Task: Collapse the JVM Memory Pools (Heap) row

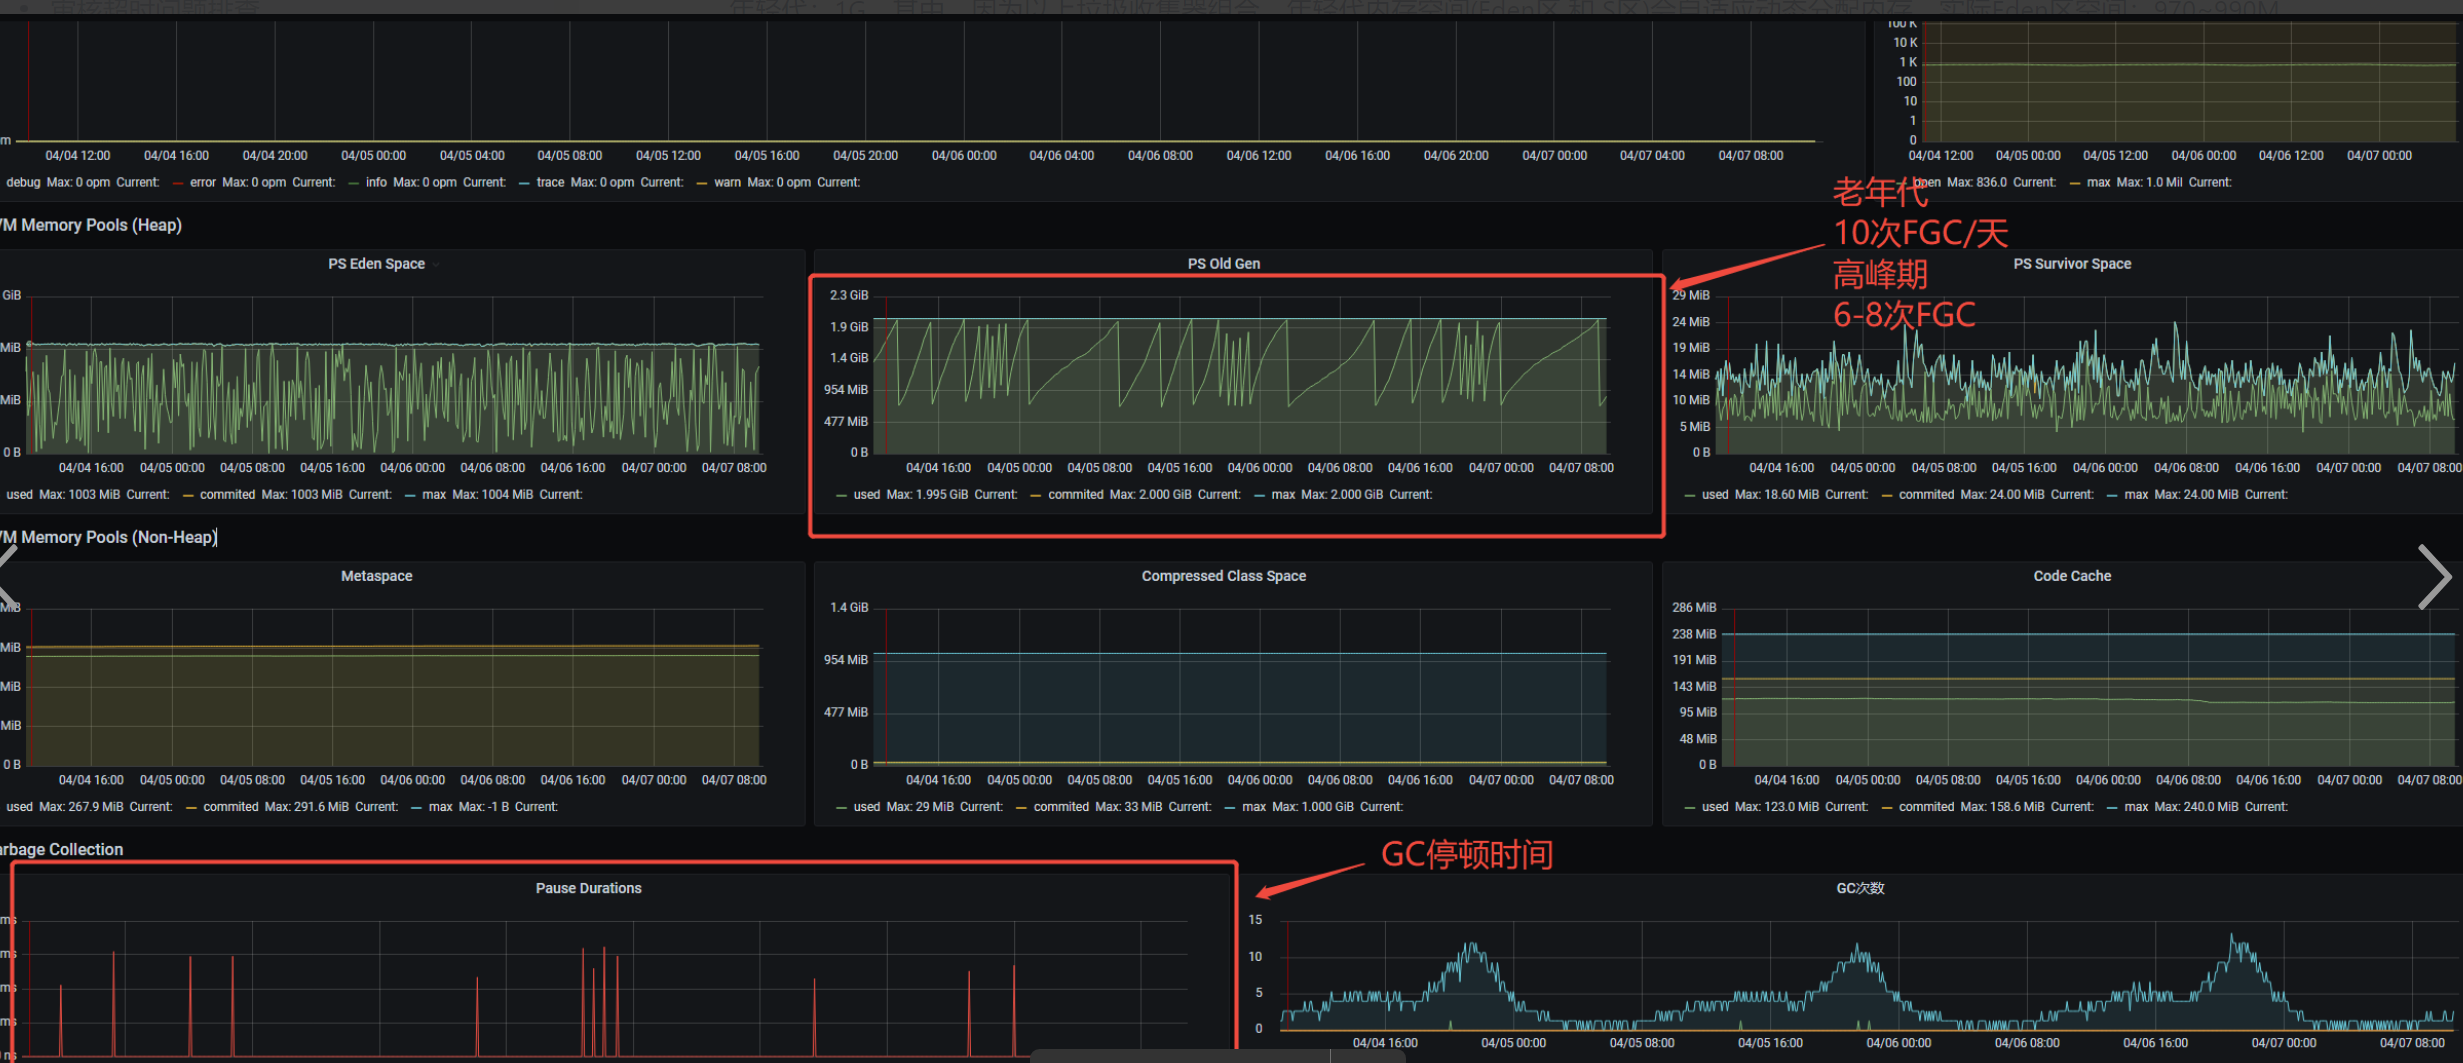Action: pos(91,225)
